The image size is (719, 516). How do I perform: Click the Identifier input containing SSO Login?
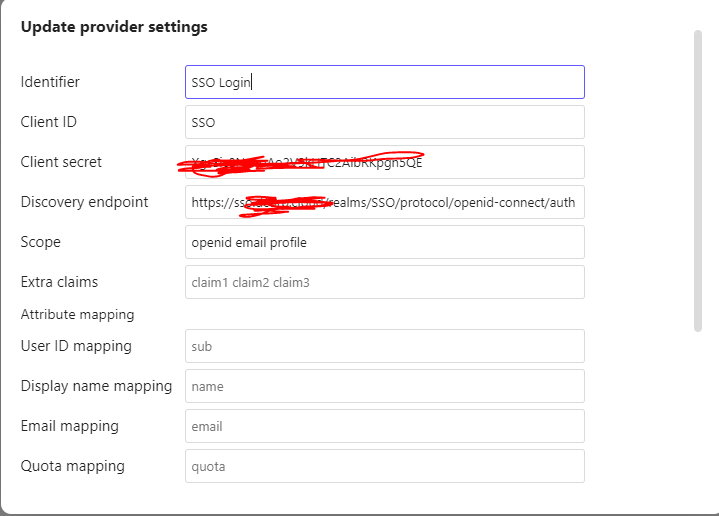coord(384,82)
